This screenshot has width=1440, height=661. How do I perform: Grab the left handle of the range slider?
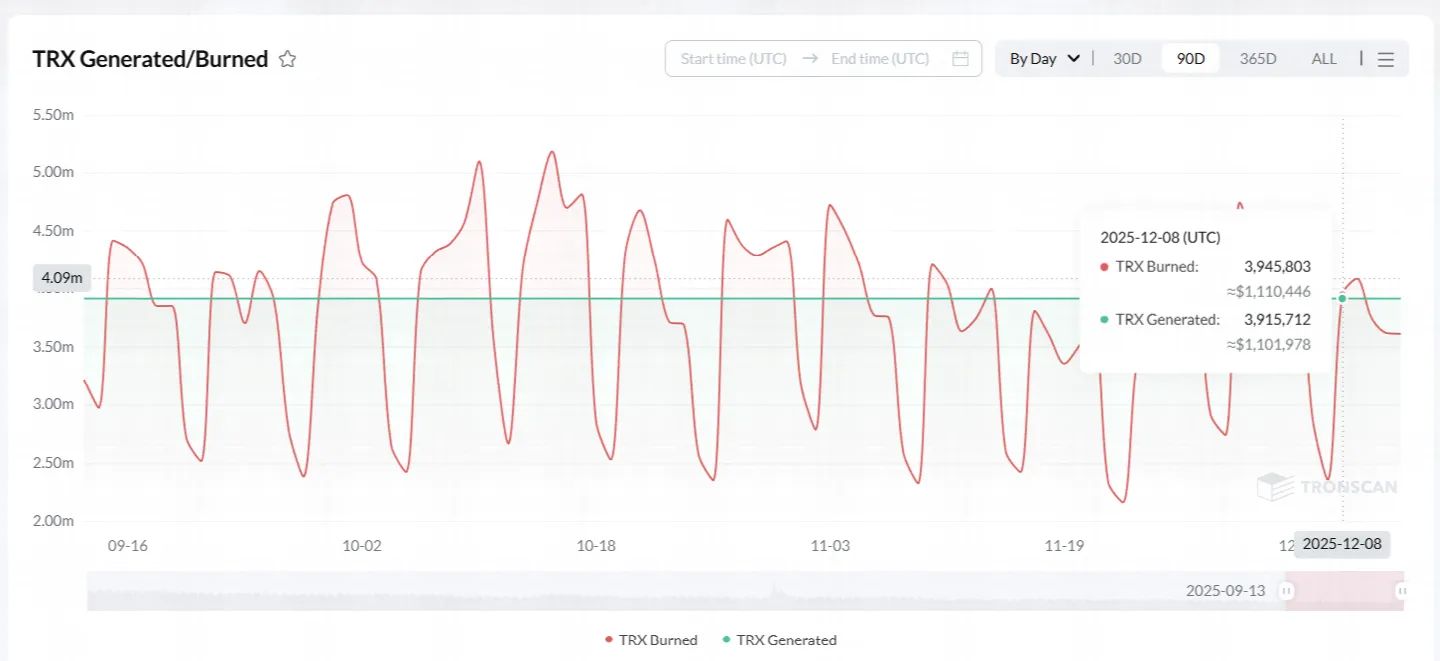point(1287,591)
